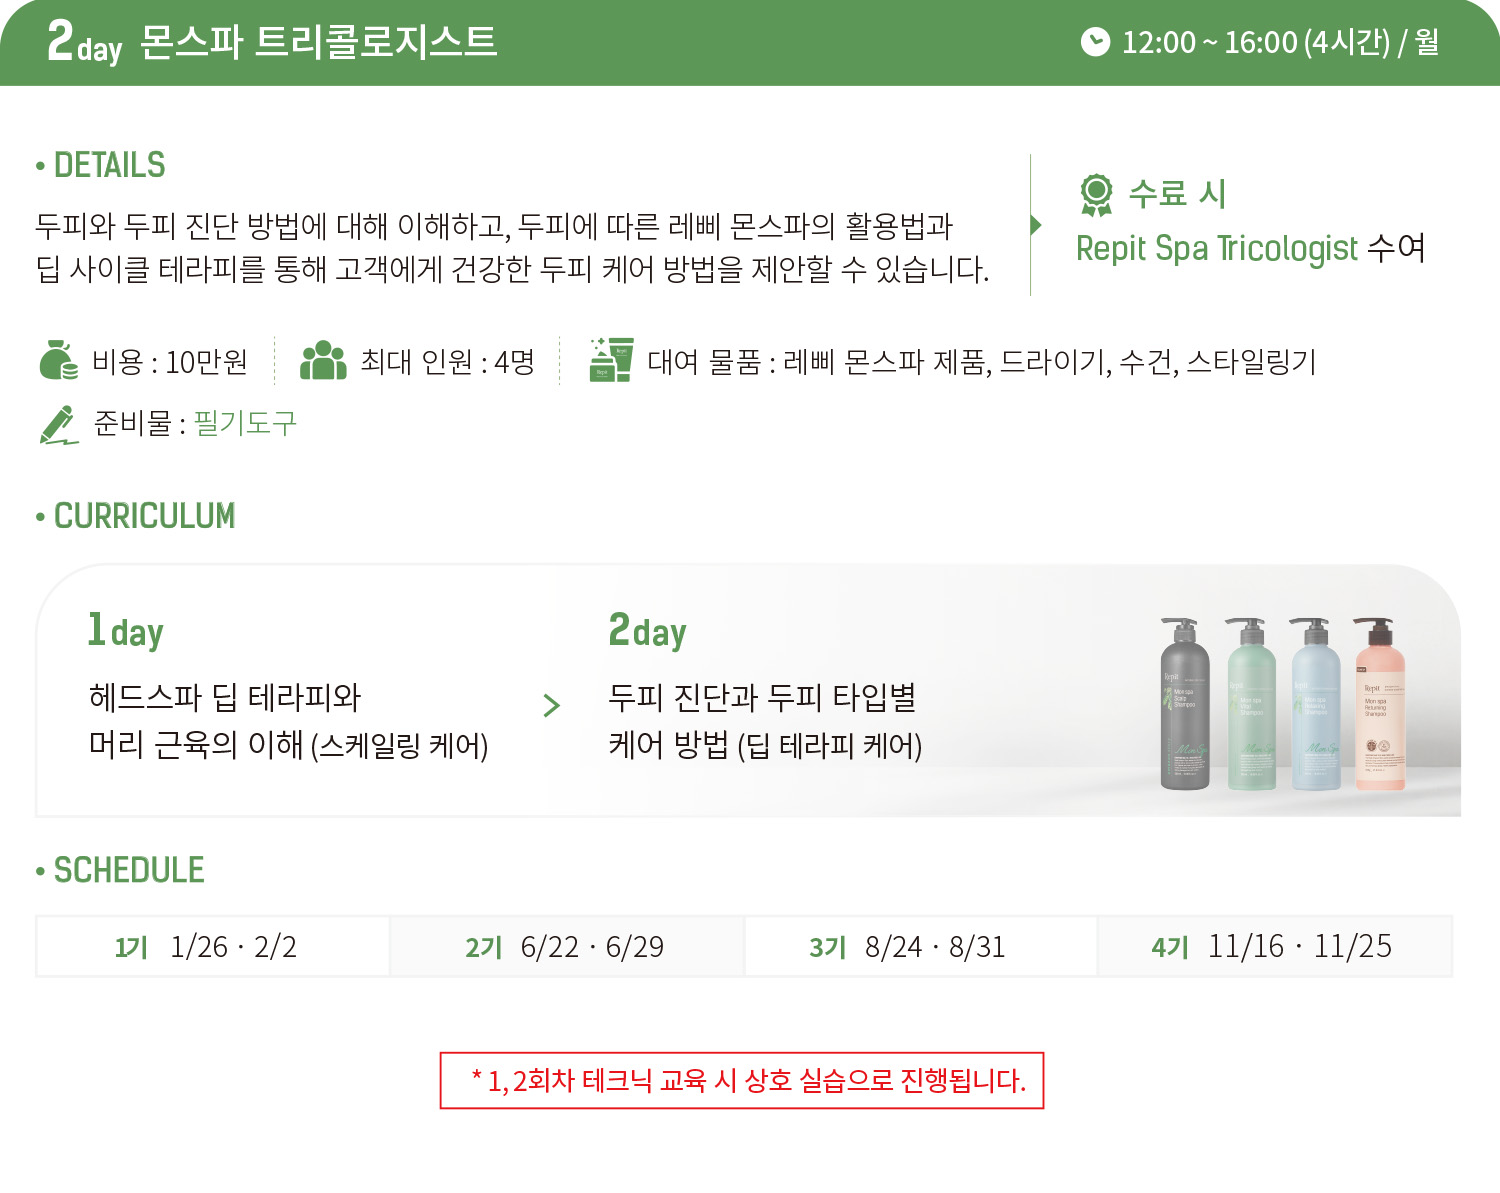Click the pink Mon spa shampoo bottle
This screenshot has width=1500, height=1193.
point(1379,704)
